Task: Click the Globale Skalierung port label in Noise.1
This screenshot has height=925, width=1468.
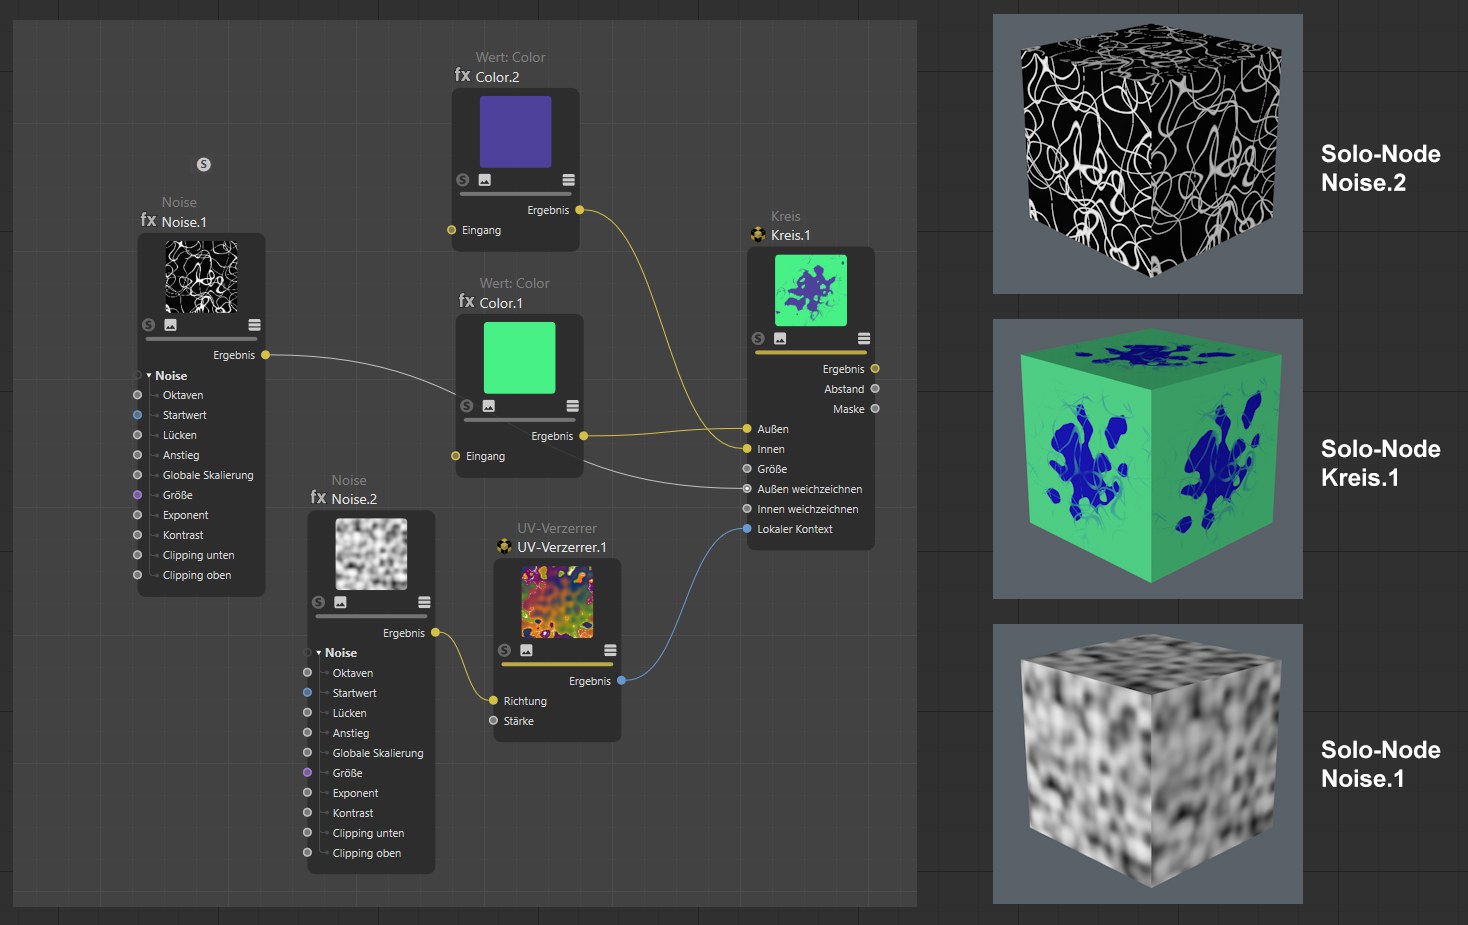Action: point(208,476)
